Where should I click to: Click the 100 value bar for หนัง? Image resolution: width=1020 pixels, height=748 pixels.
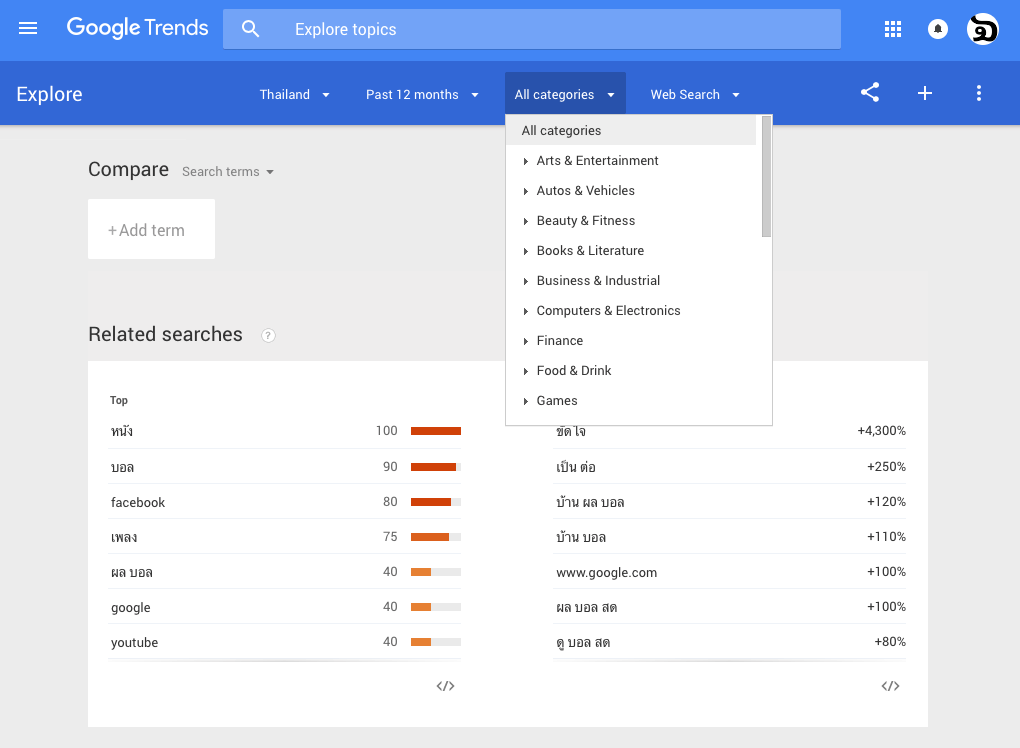pyautogui.click(x=436, y=431)
